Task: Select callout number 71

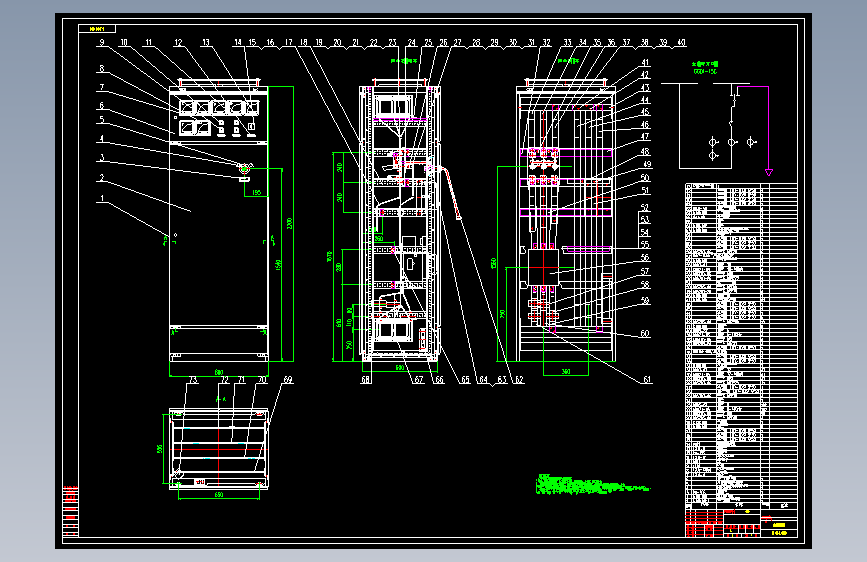Action: click(242, 379)
